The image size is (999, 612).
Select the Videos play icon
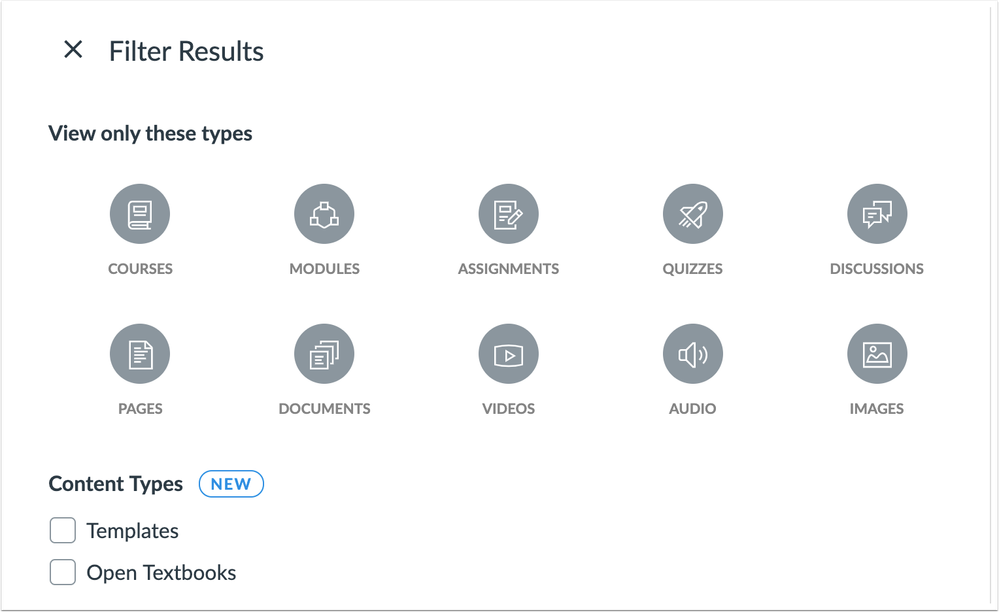tap(508, 353)
